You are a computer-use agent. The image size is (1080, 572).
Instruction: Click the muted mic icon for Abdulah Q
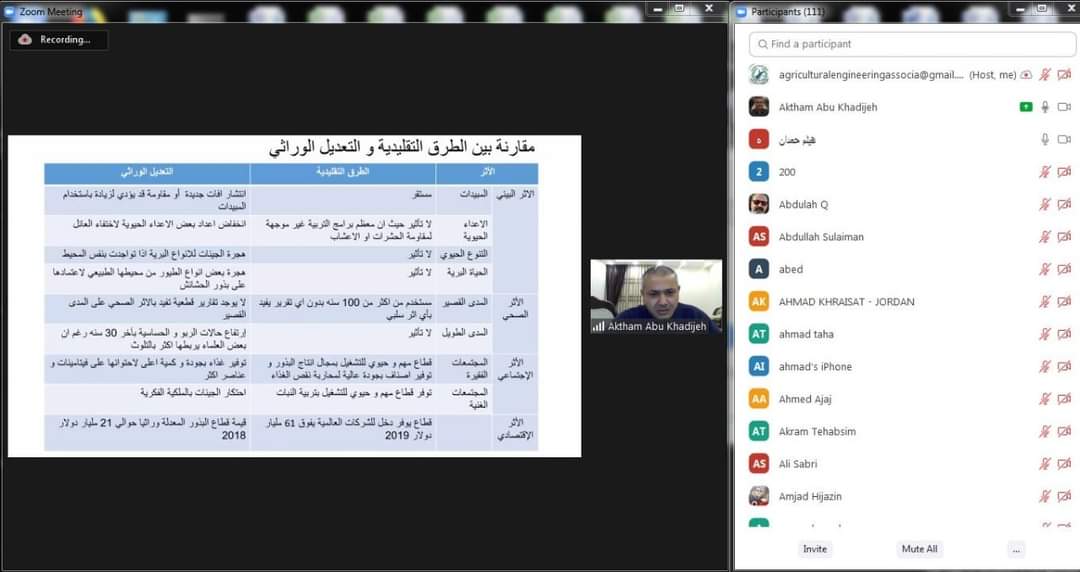tap(1046, 204)
